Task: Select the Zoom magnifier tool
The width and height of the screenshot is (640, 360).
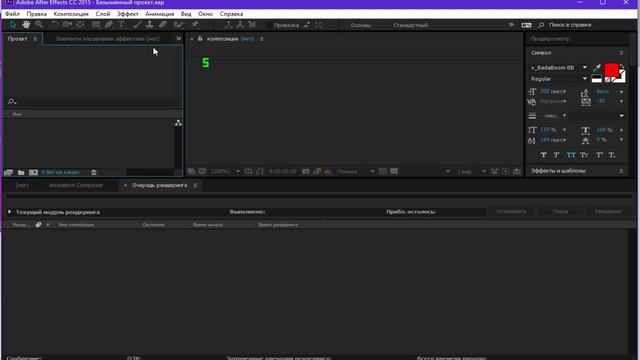Action: [39, 25]
